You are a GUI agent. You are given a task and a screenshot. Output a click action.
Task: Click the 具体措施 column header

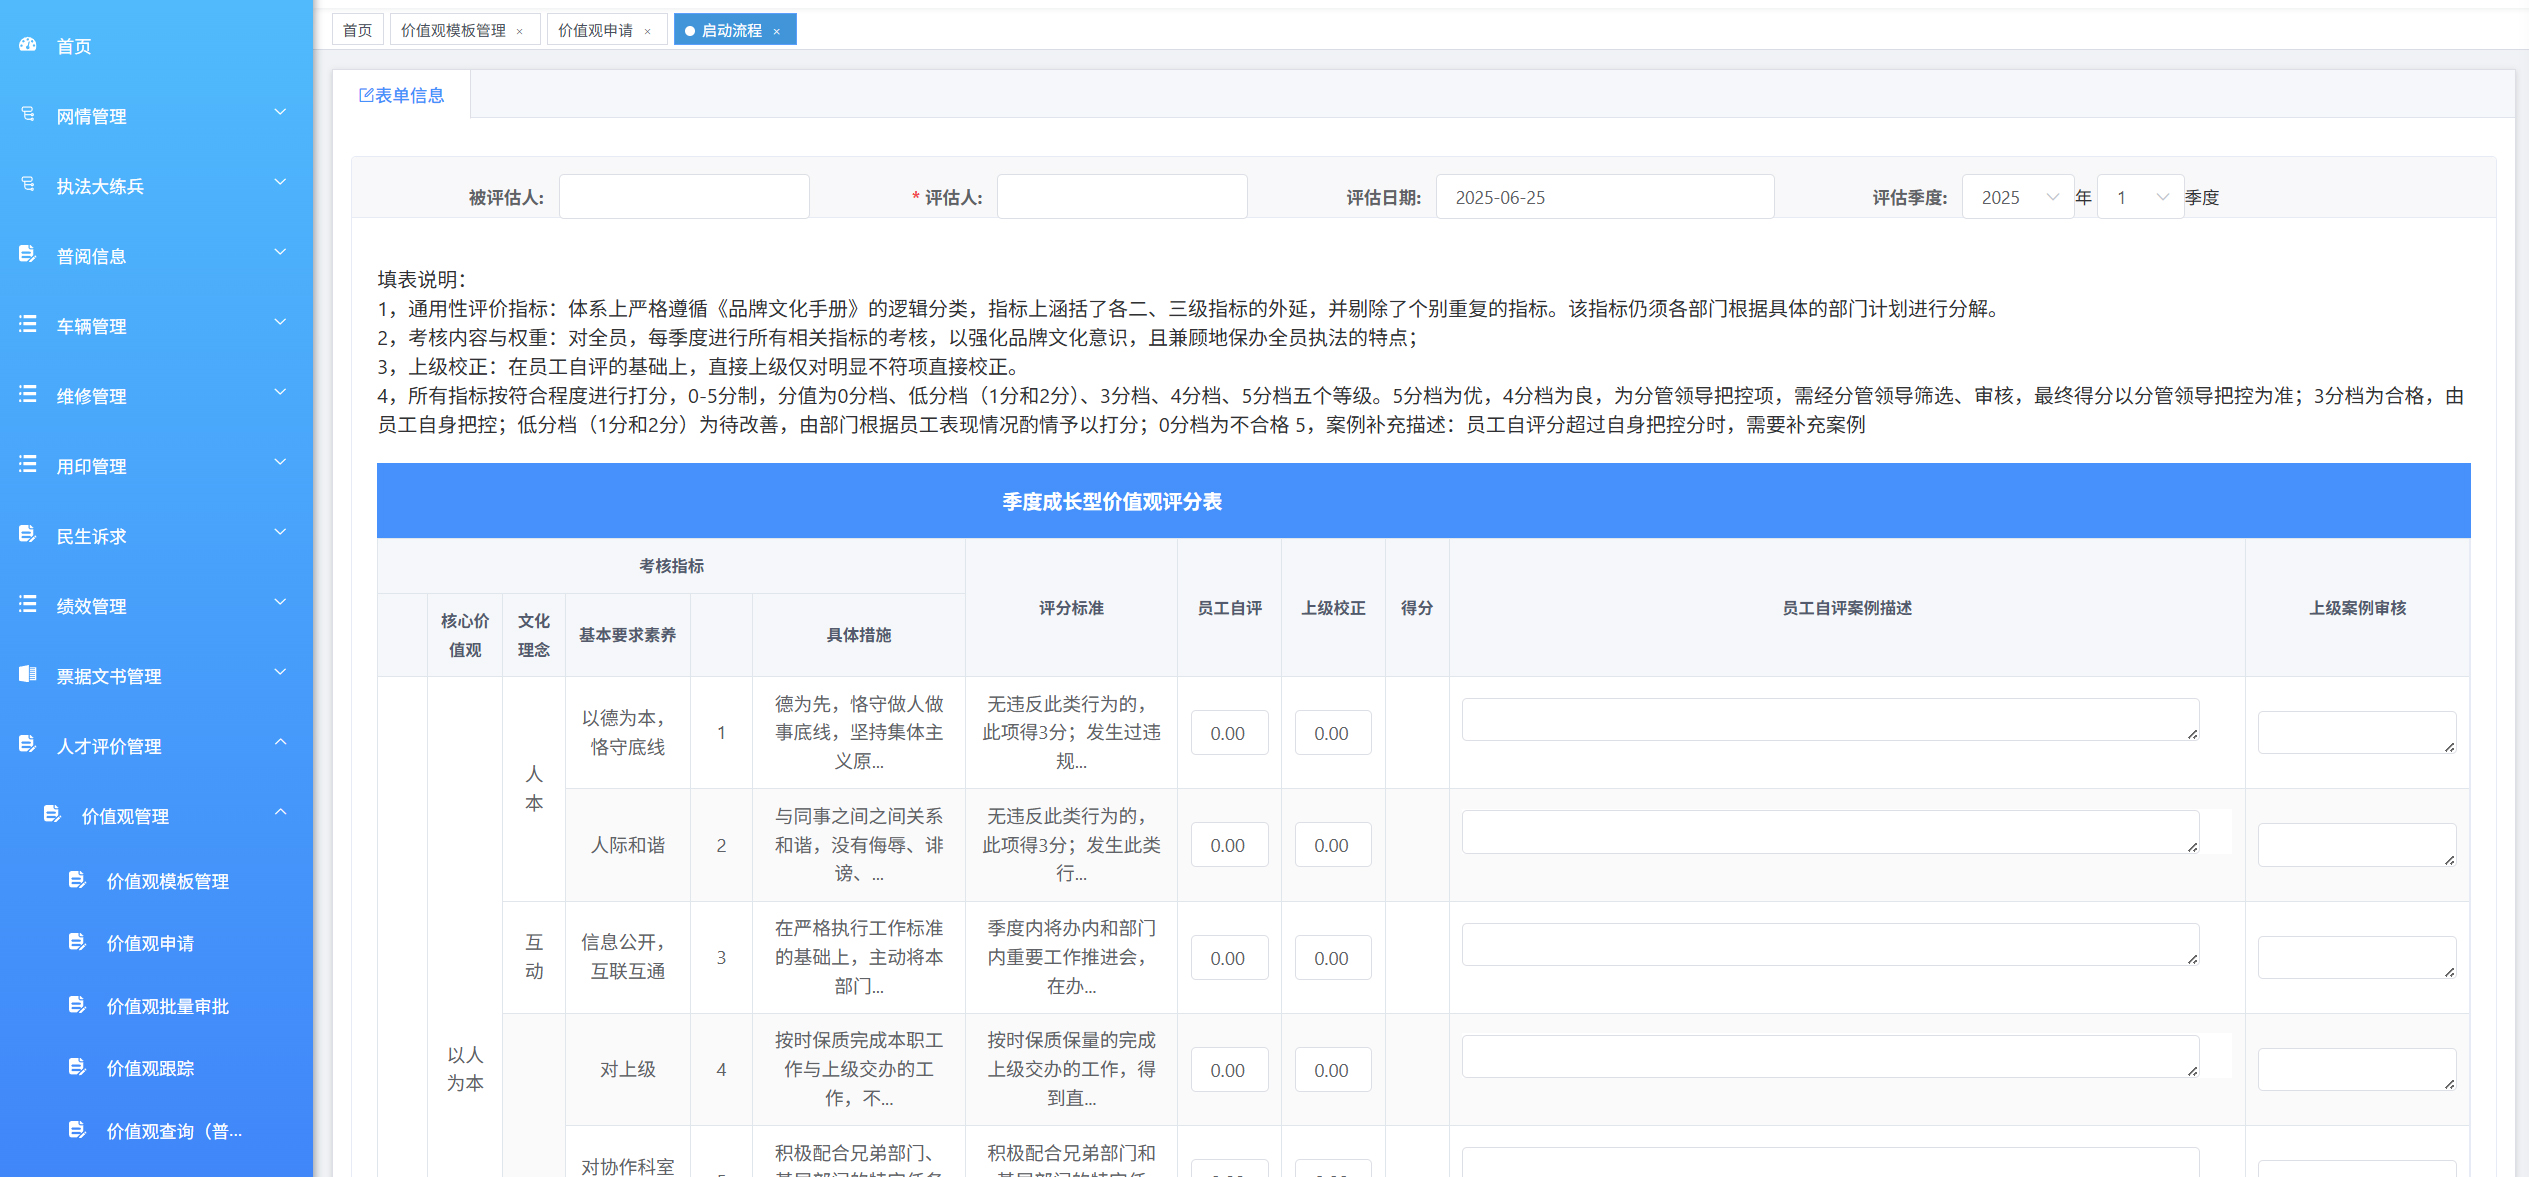click(x=858, y=635)
